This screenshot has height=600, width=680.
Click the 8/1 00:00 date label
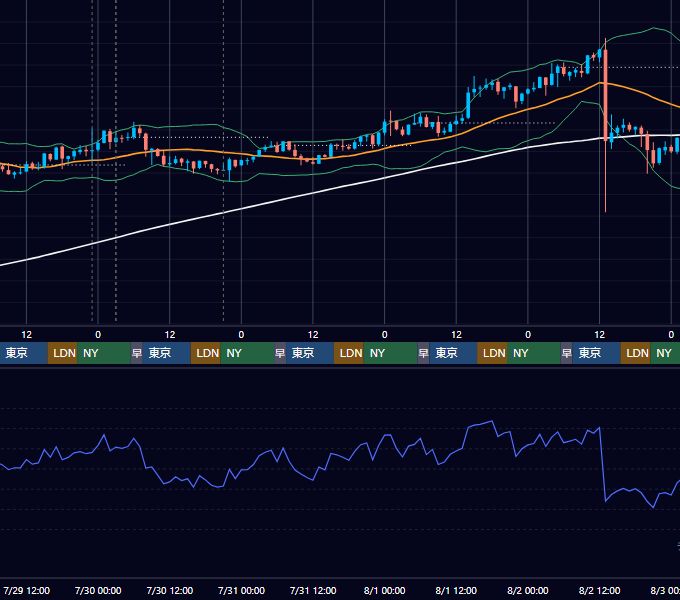coord(384,590)
